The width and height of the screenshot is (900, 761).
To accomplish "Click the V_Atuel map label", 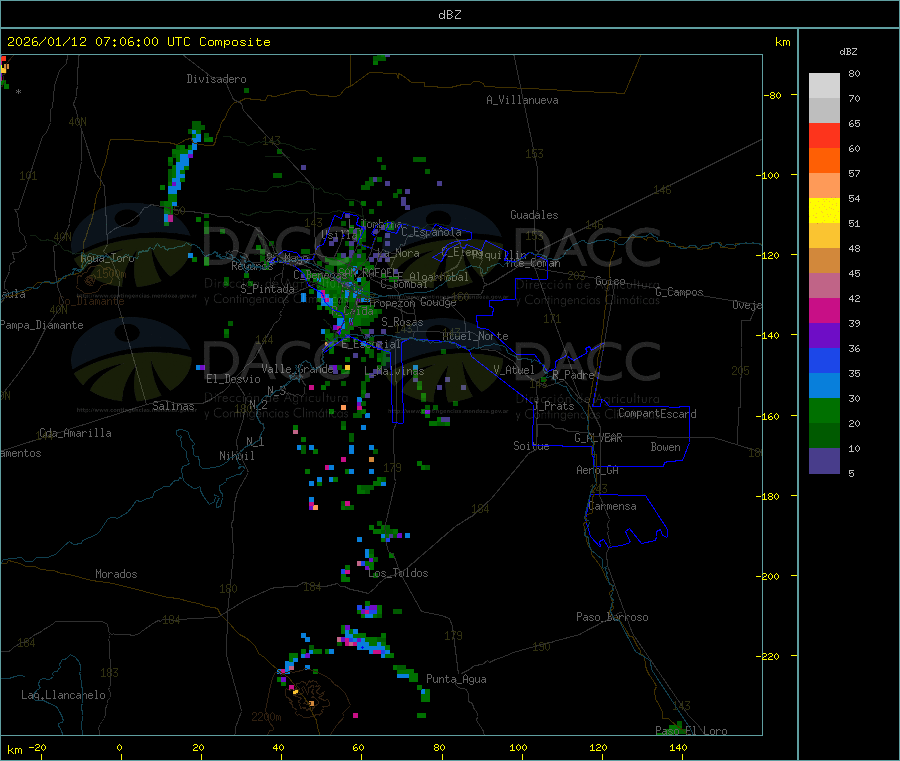I will click(514, 370).
